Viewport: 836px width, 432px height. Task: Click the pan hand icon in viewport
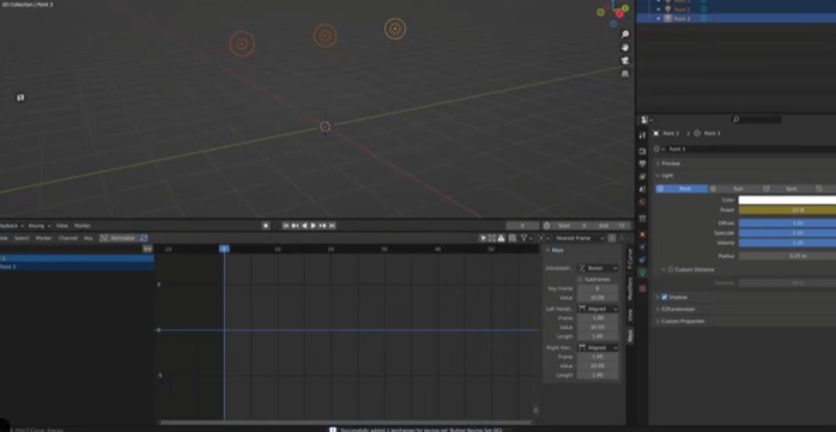click(x=626, y=47)
